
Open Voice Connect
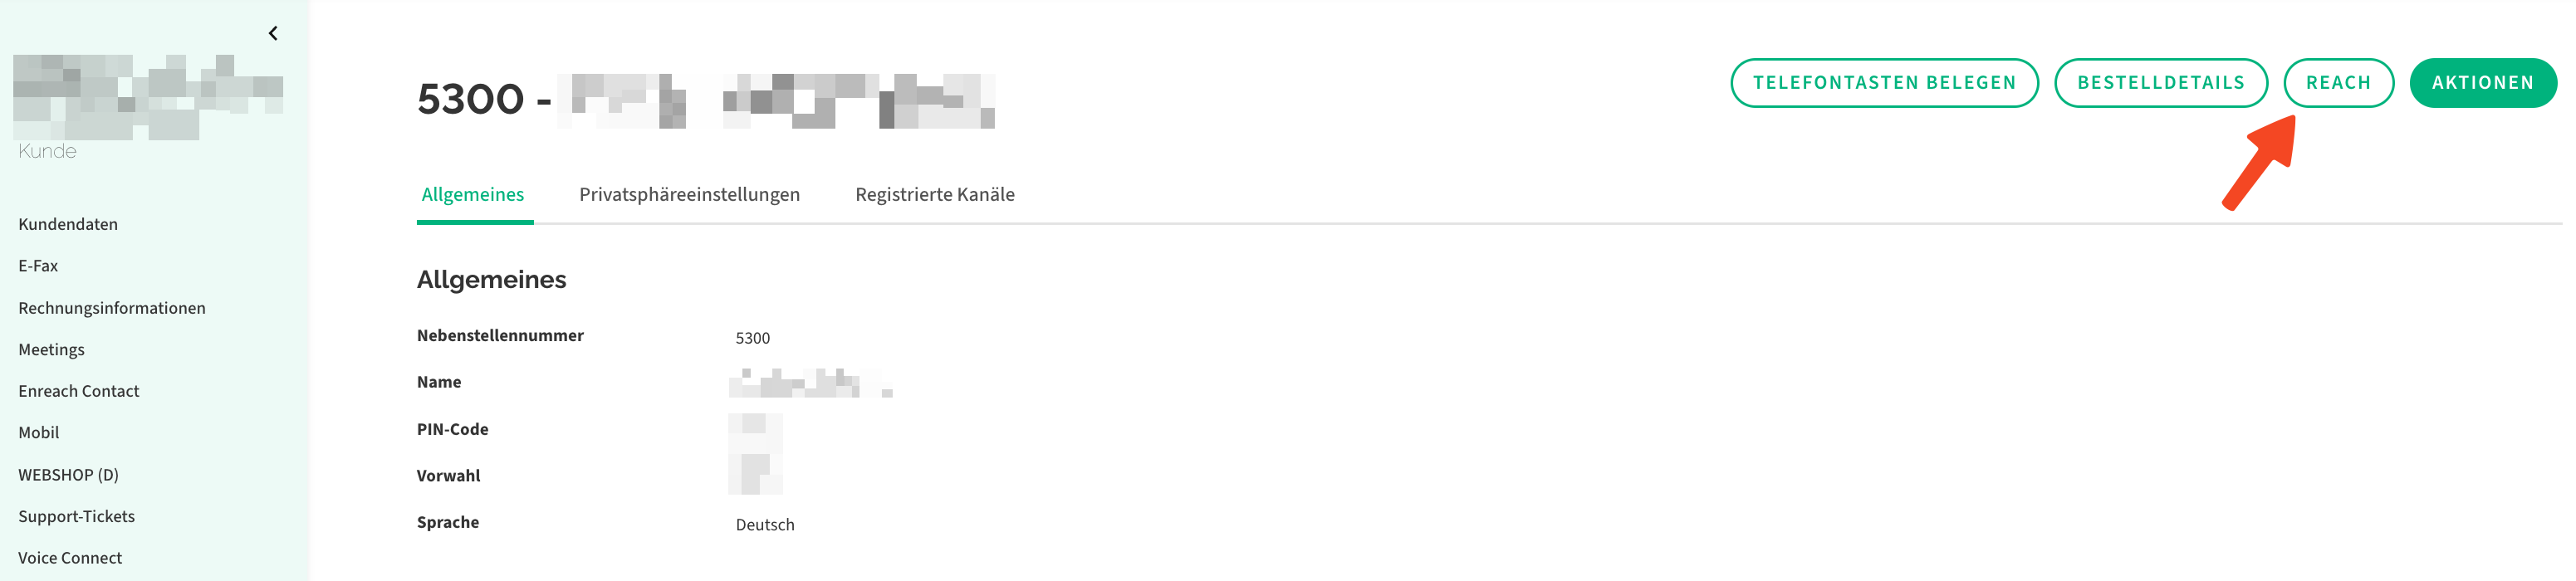pos(70,557)
